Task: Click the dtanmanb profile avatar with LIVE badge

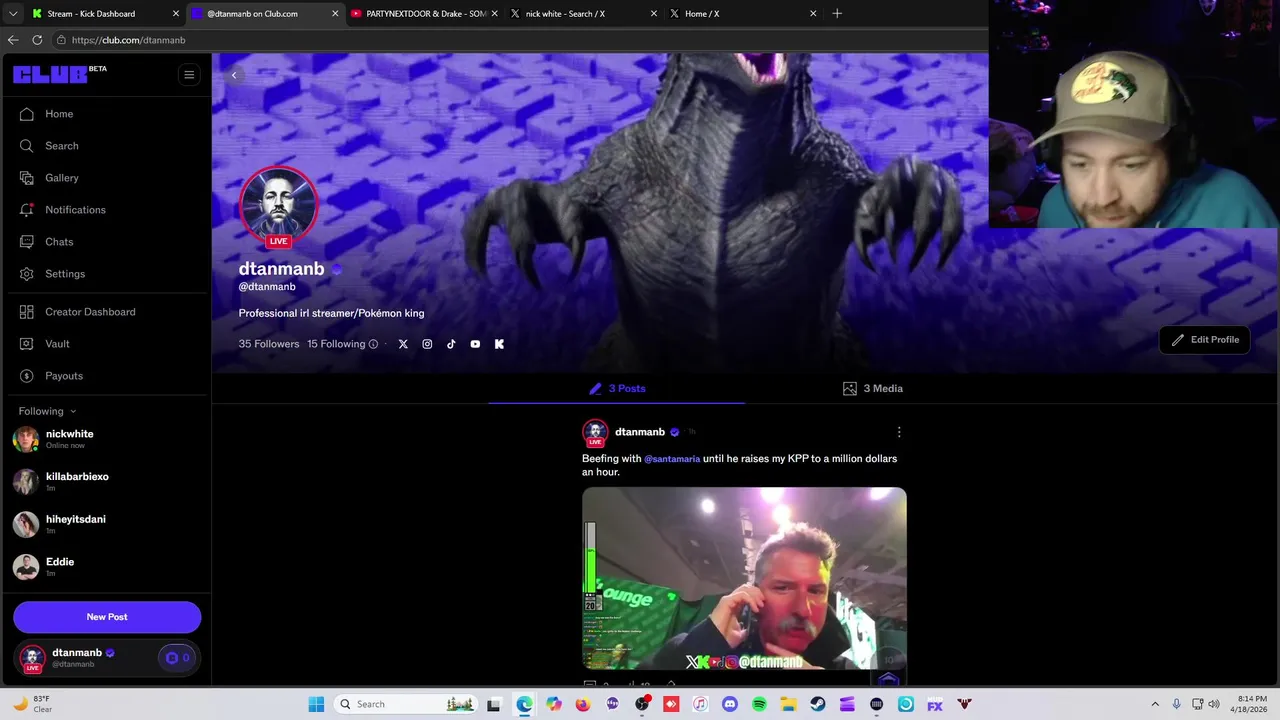Action: 279,206
